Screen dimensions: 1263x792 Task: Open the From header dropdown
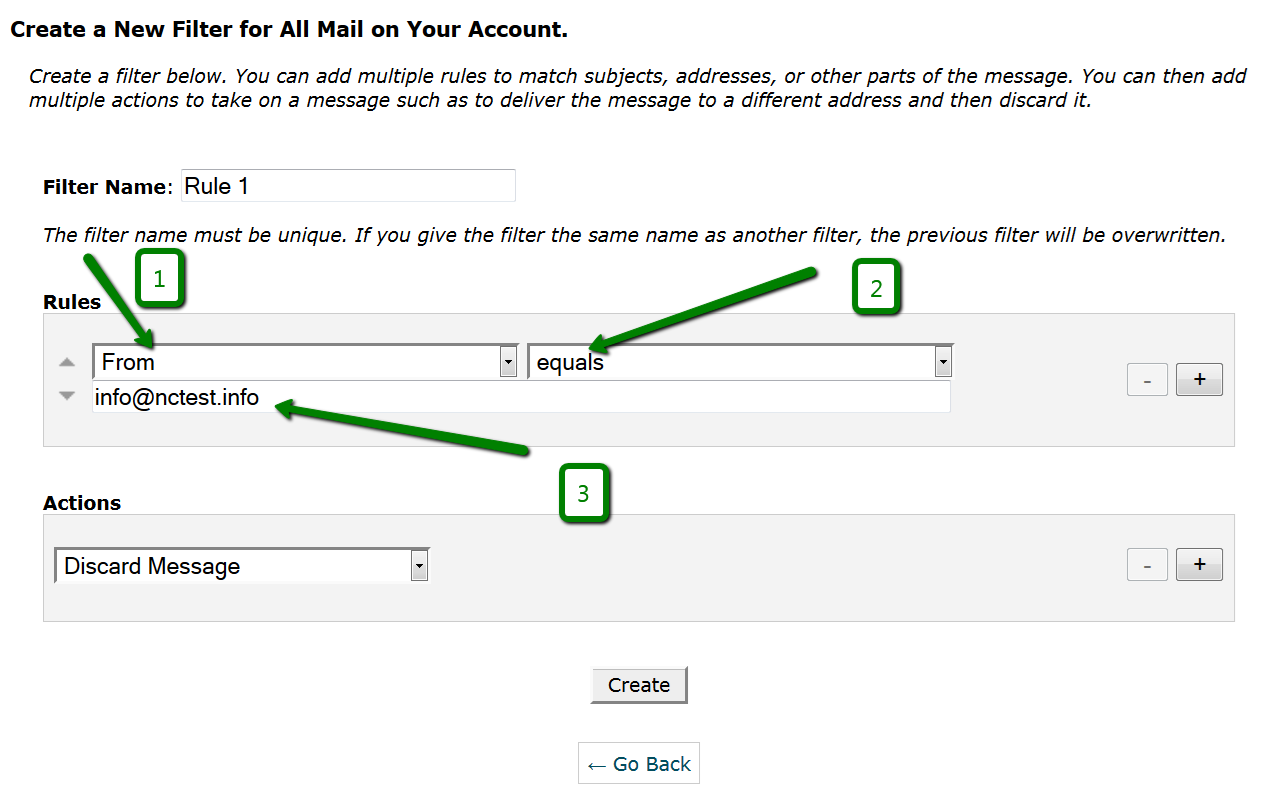click(305, 362)
